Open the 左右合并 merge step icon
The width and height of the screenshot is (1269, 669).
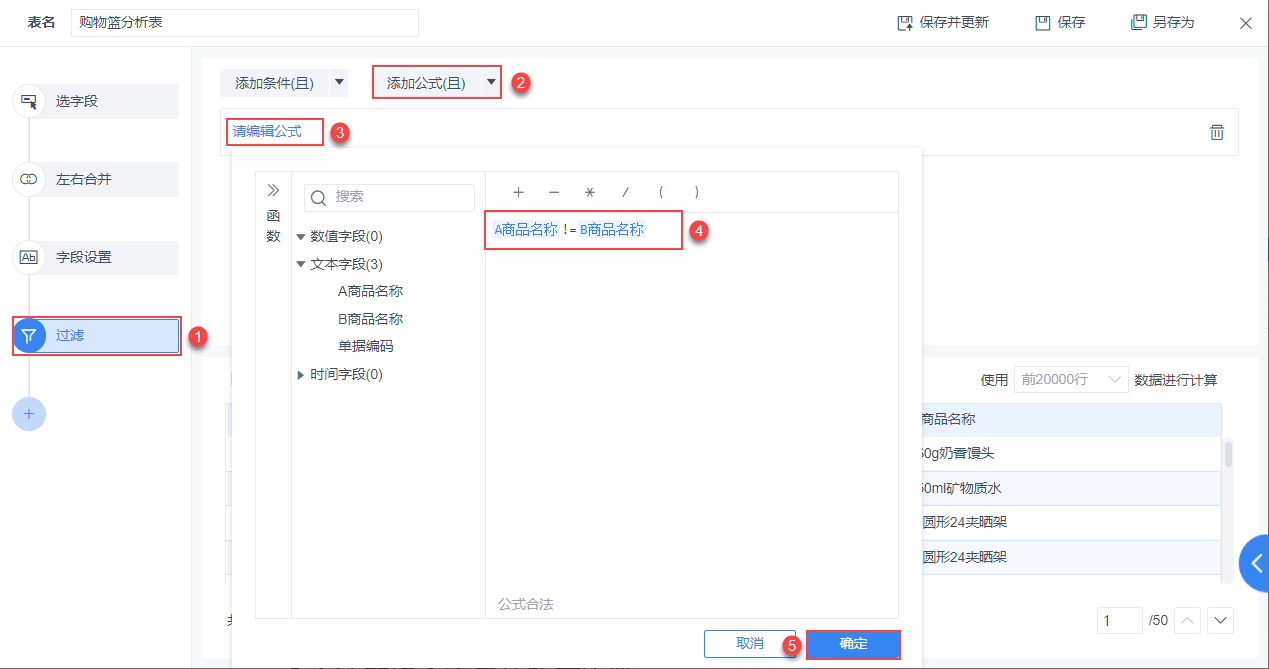click(x=29, y=179)
